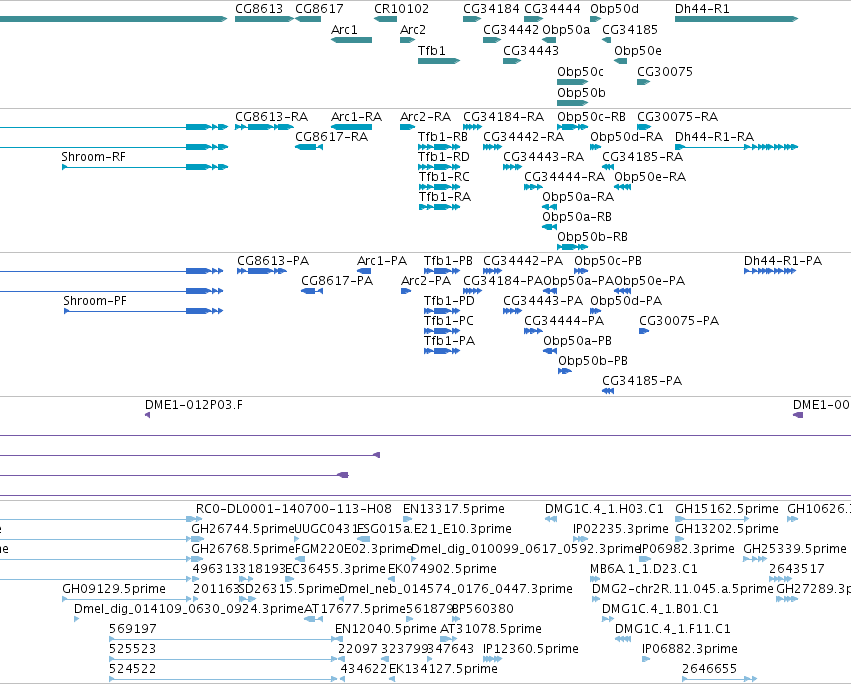The width and height of the screenshot is (851, 684).
Task: Click the CG8613-PA protein label
Action: pos(273,261)
